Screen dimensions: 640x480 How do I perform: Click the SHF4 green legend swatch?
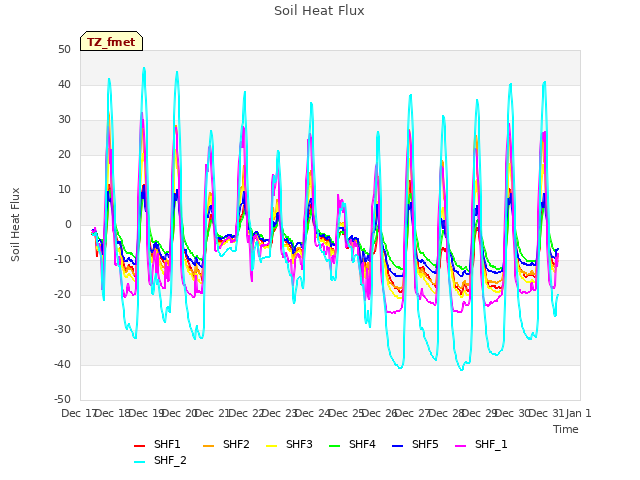pos(335,446)
